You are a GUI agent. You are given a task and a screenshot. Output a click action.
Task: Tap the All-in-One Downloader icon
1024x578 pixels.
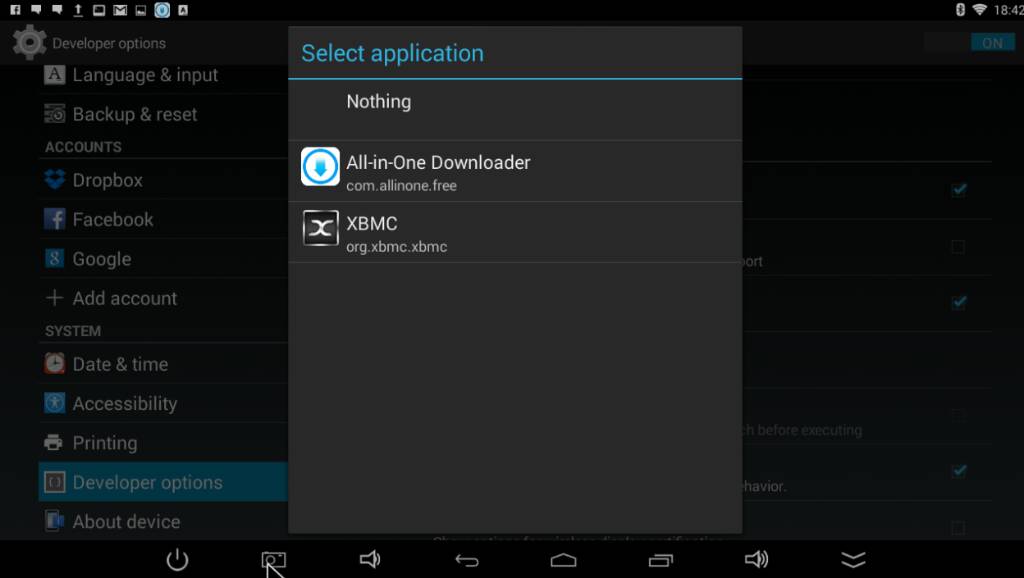point(320,167)
